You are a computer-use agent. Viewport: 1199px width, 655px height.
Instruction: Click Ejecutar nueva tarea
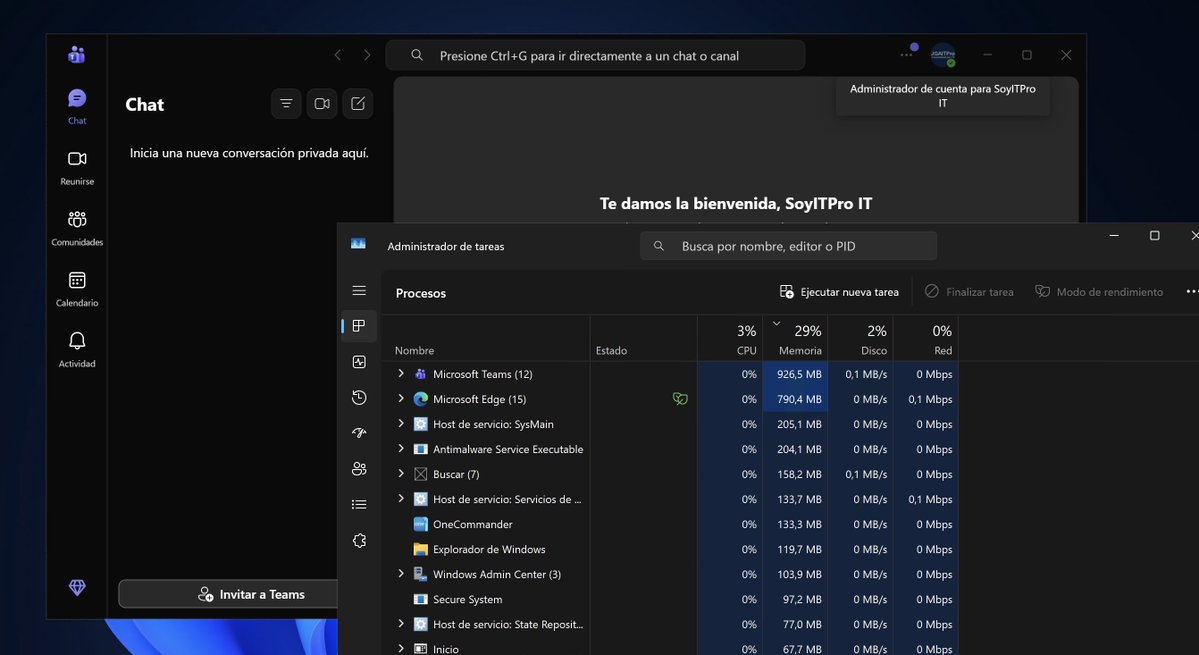[x=839, y=292]
